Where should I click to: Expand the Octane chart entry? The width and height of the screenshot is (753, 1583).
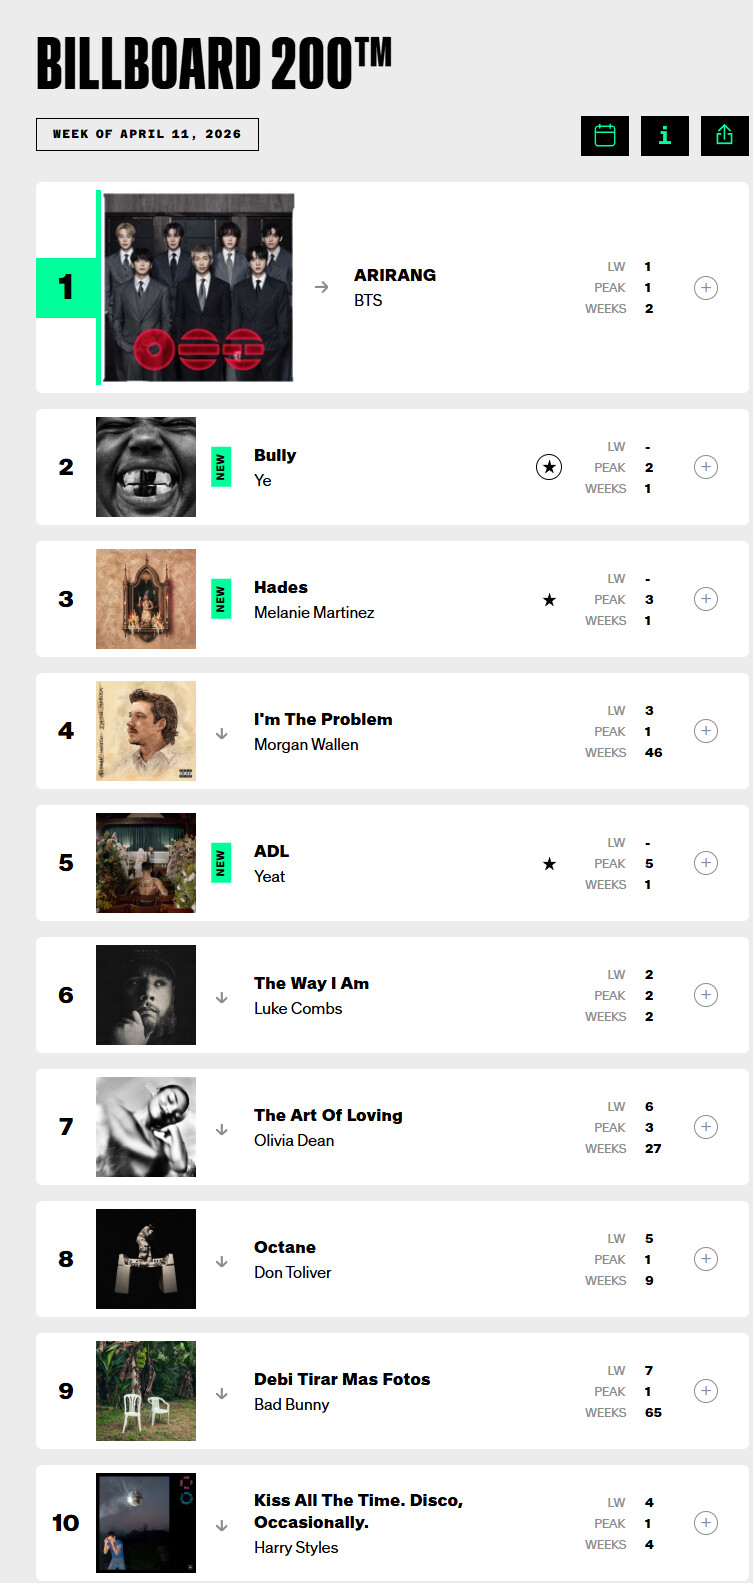[706, 1259]
